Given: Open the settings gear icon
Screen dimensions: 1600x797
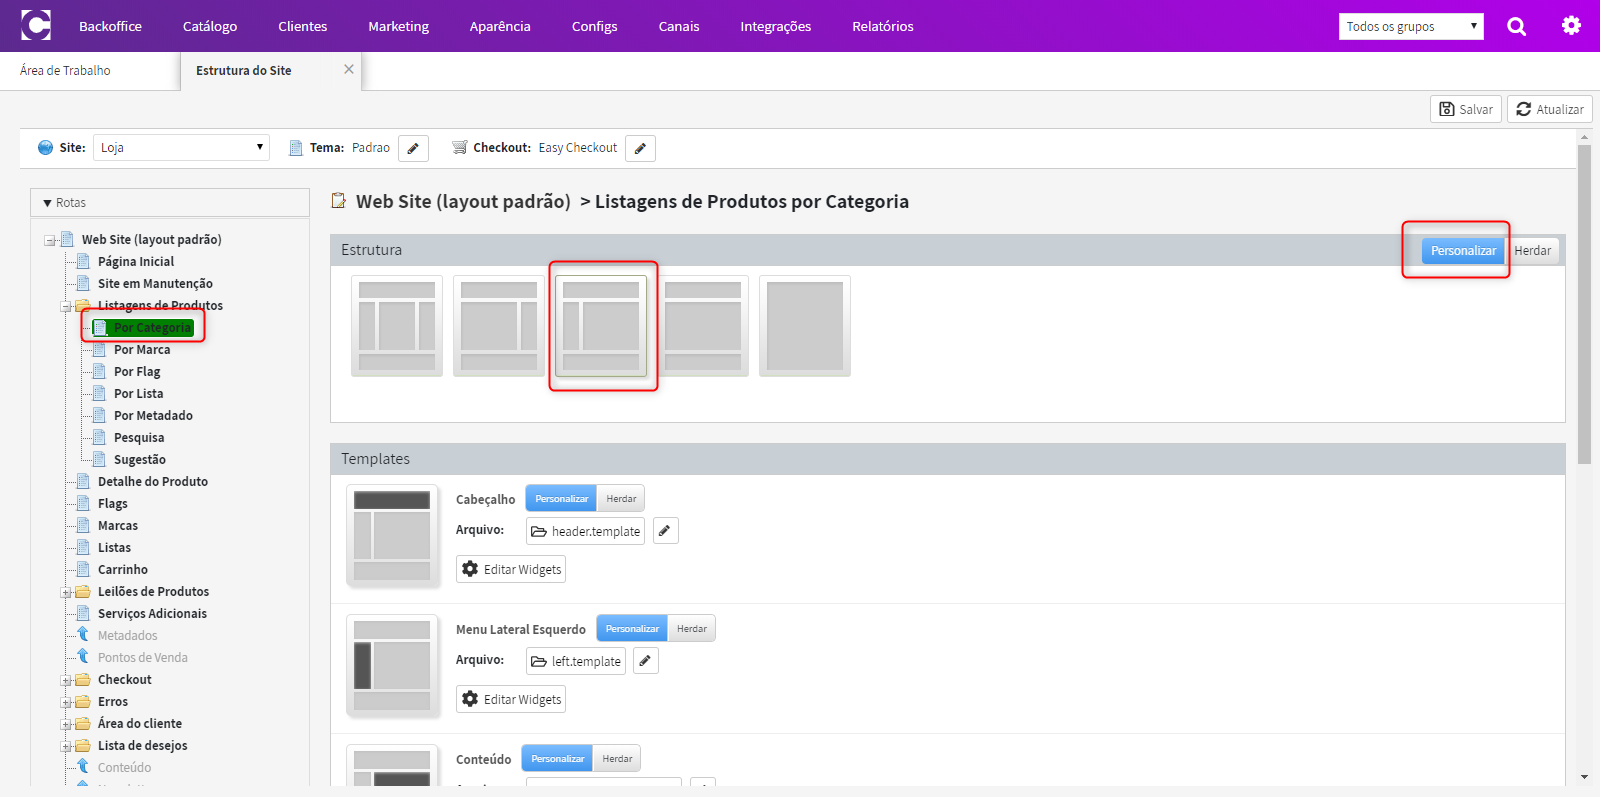Looking at the screenshot, I should tap(1571, 26).
